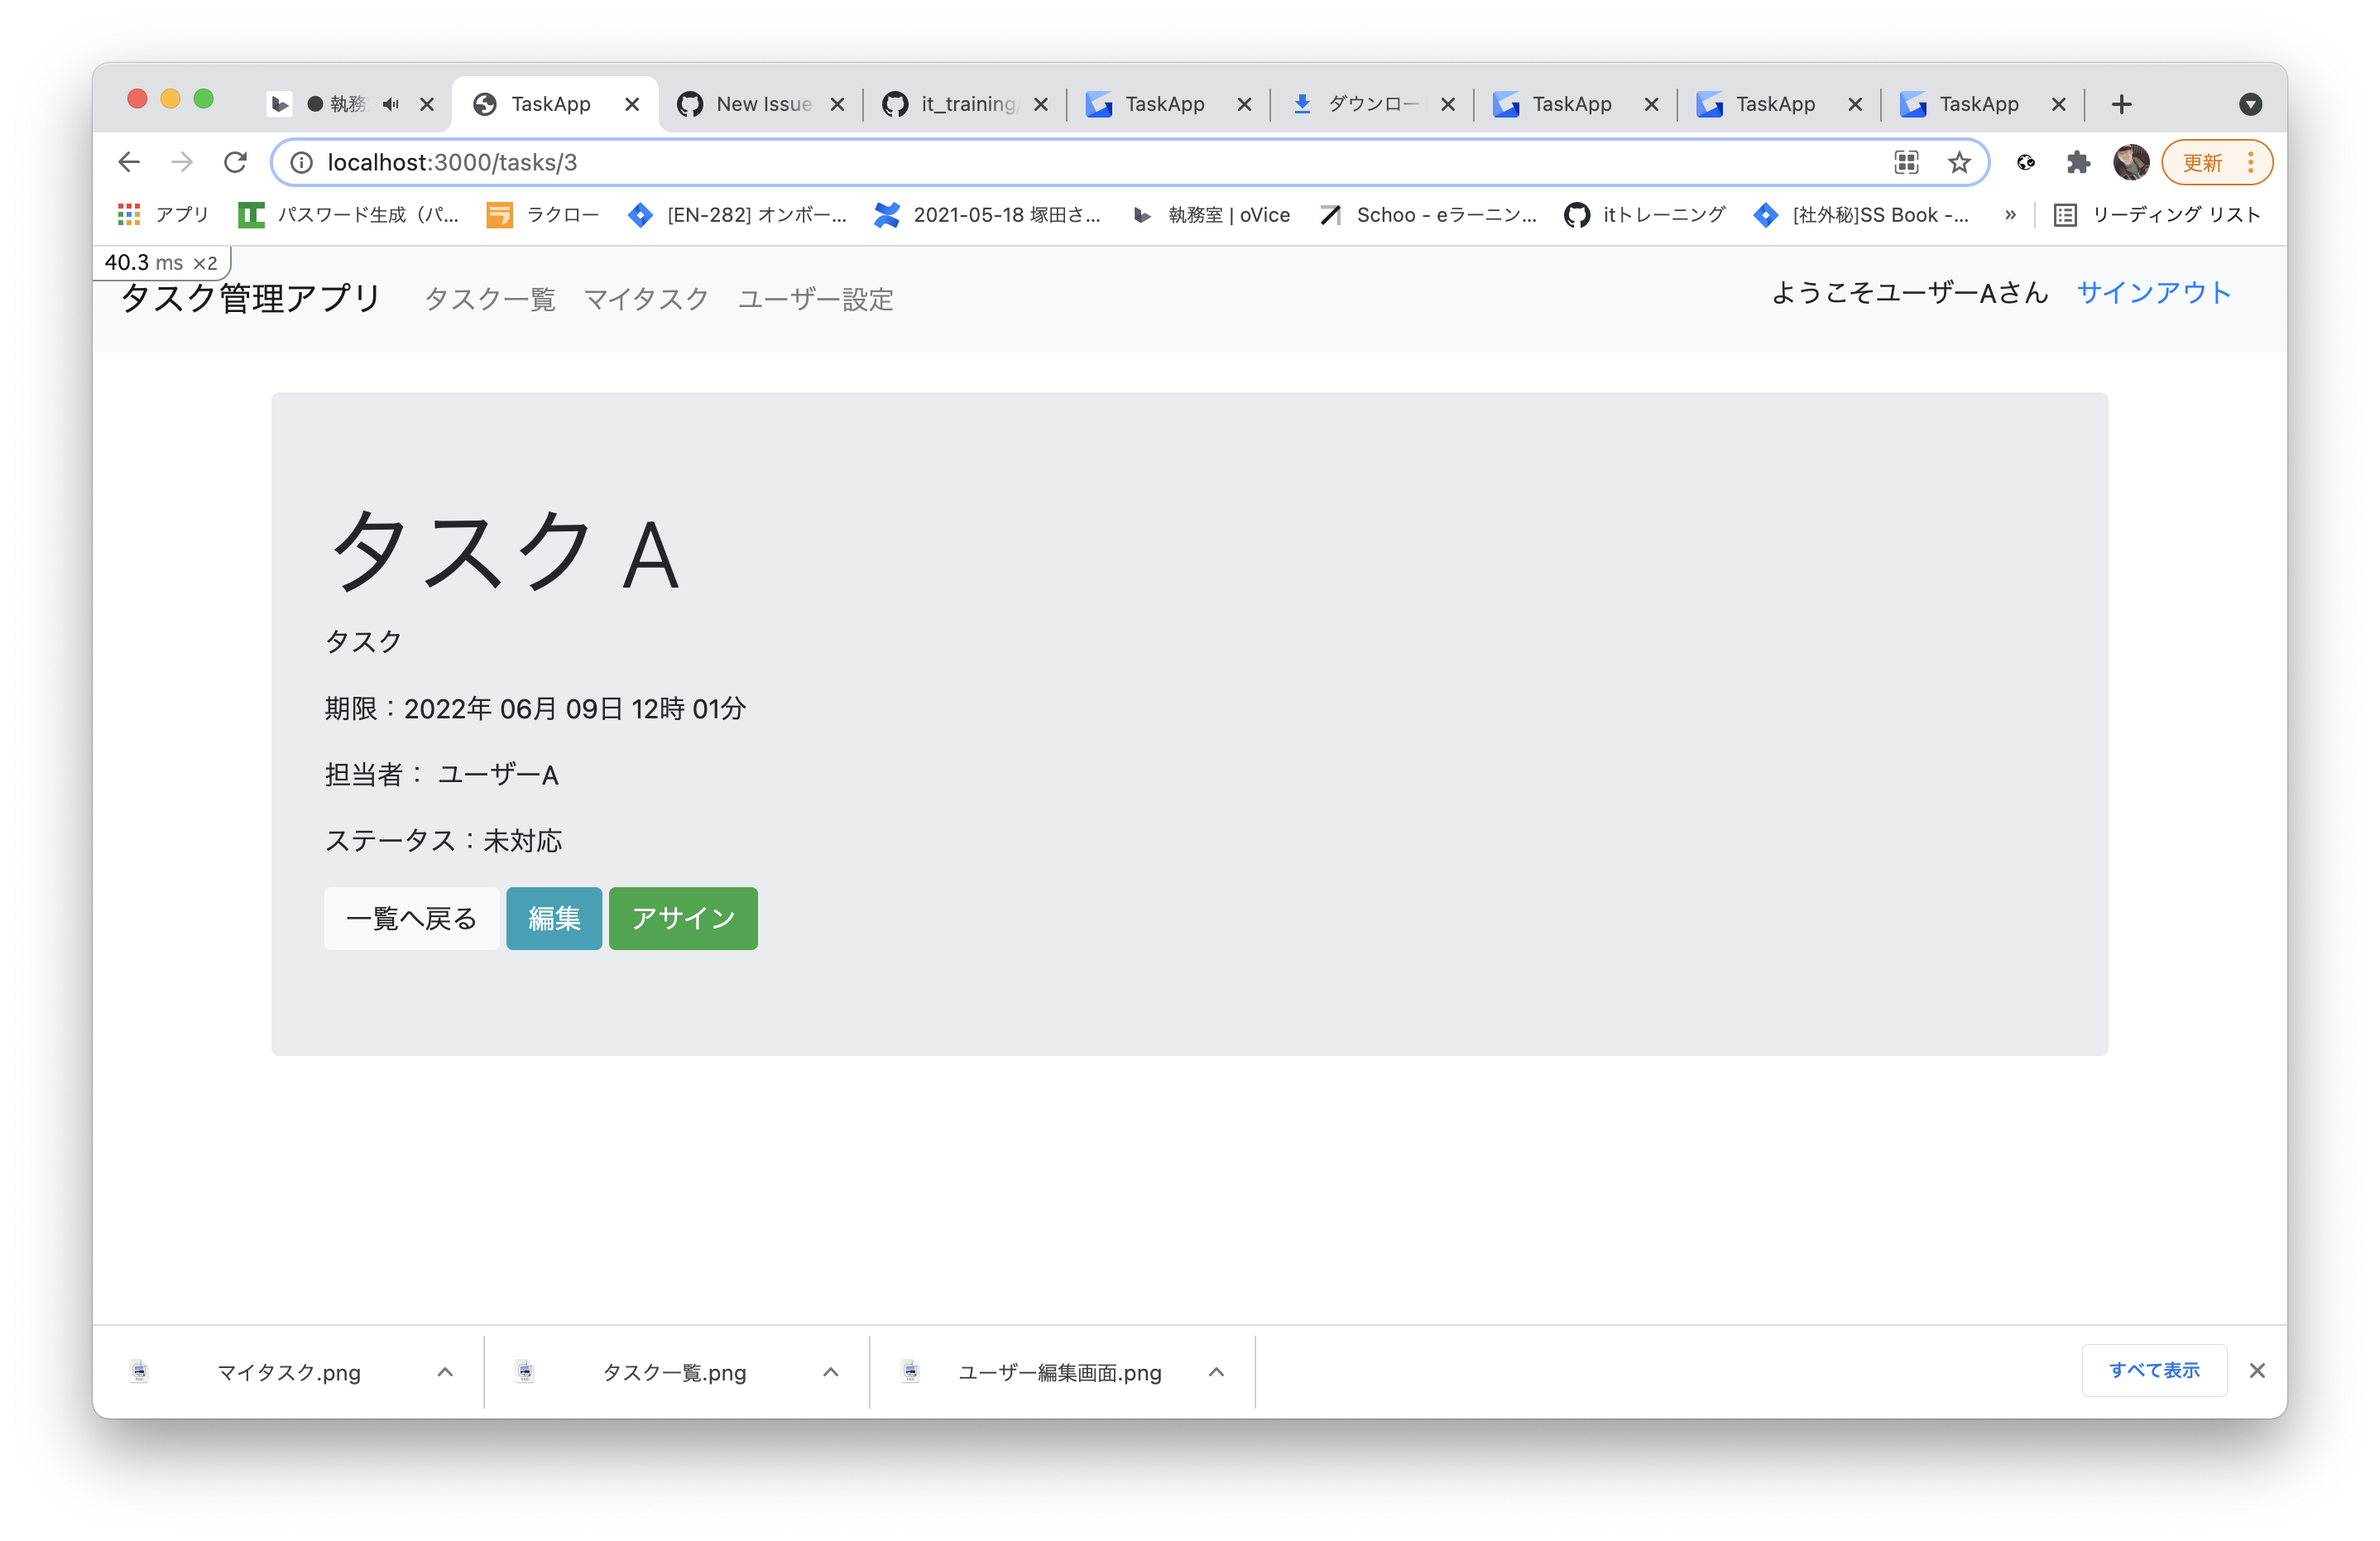Expand the タスク一覧.png download options

tap(830, 1372)
